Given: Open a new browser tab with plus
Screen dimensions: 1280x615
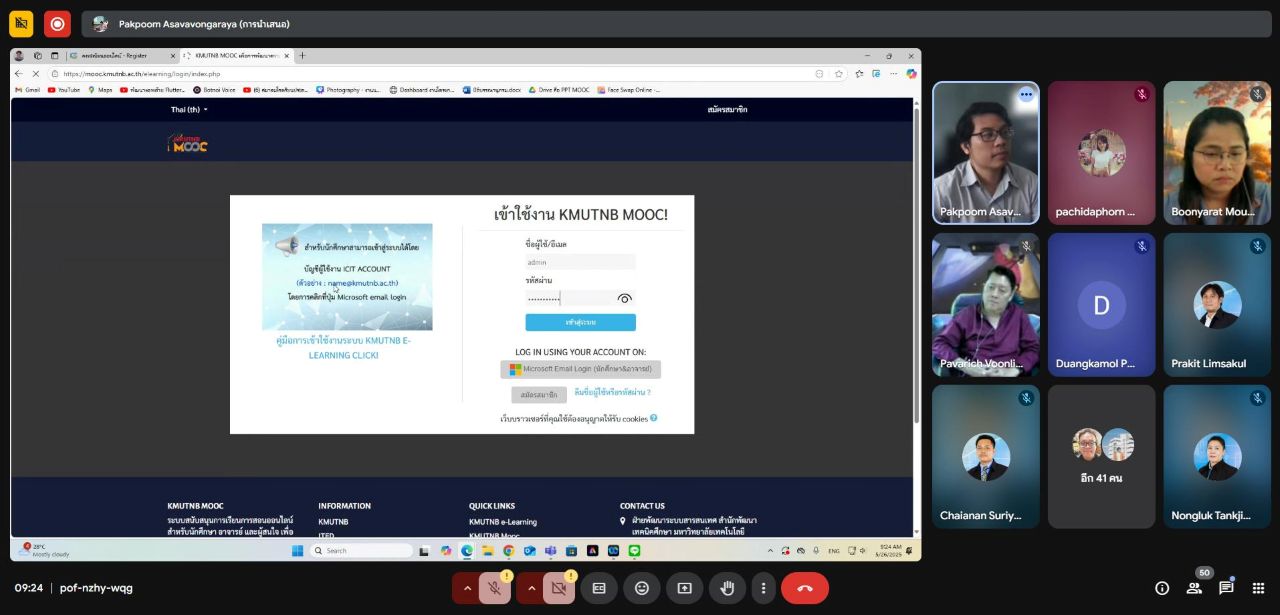Looking at the screenshot, I should (x=303, y=56).
